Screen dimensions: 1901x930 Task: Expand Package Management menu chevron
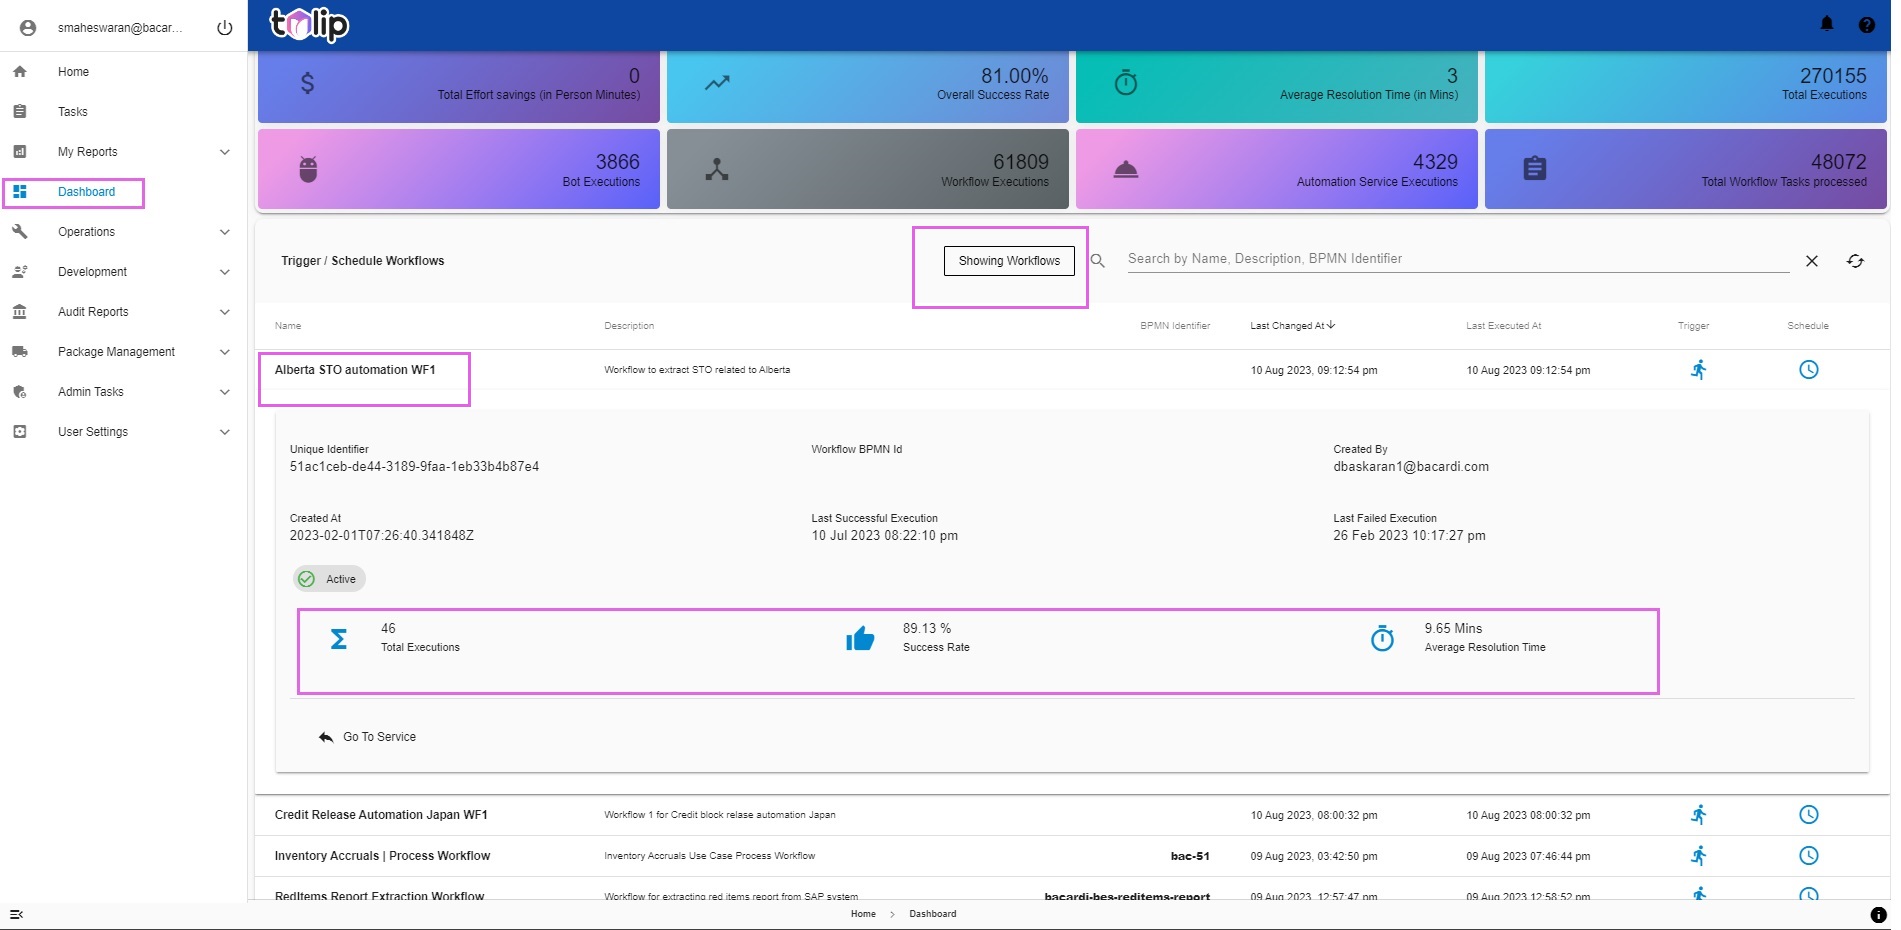225,352
